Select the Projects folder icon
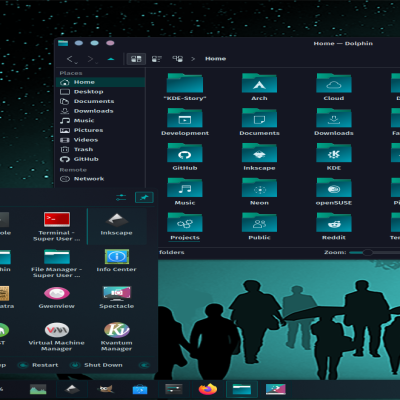 [x=185, y=222]
